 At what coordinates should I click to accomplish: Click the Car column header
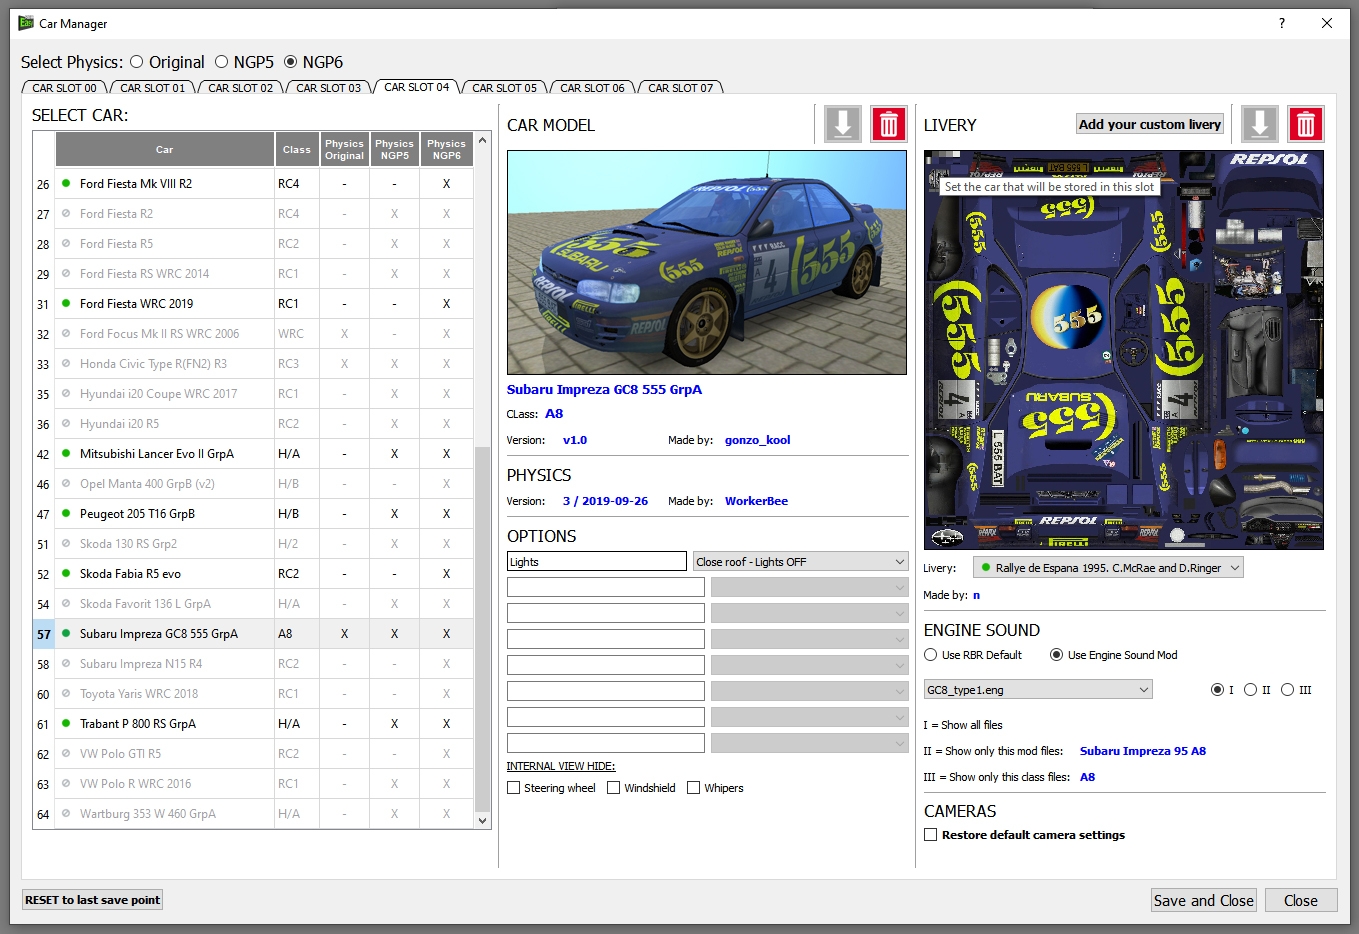[x=165, y=149]
